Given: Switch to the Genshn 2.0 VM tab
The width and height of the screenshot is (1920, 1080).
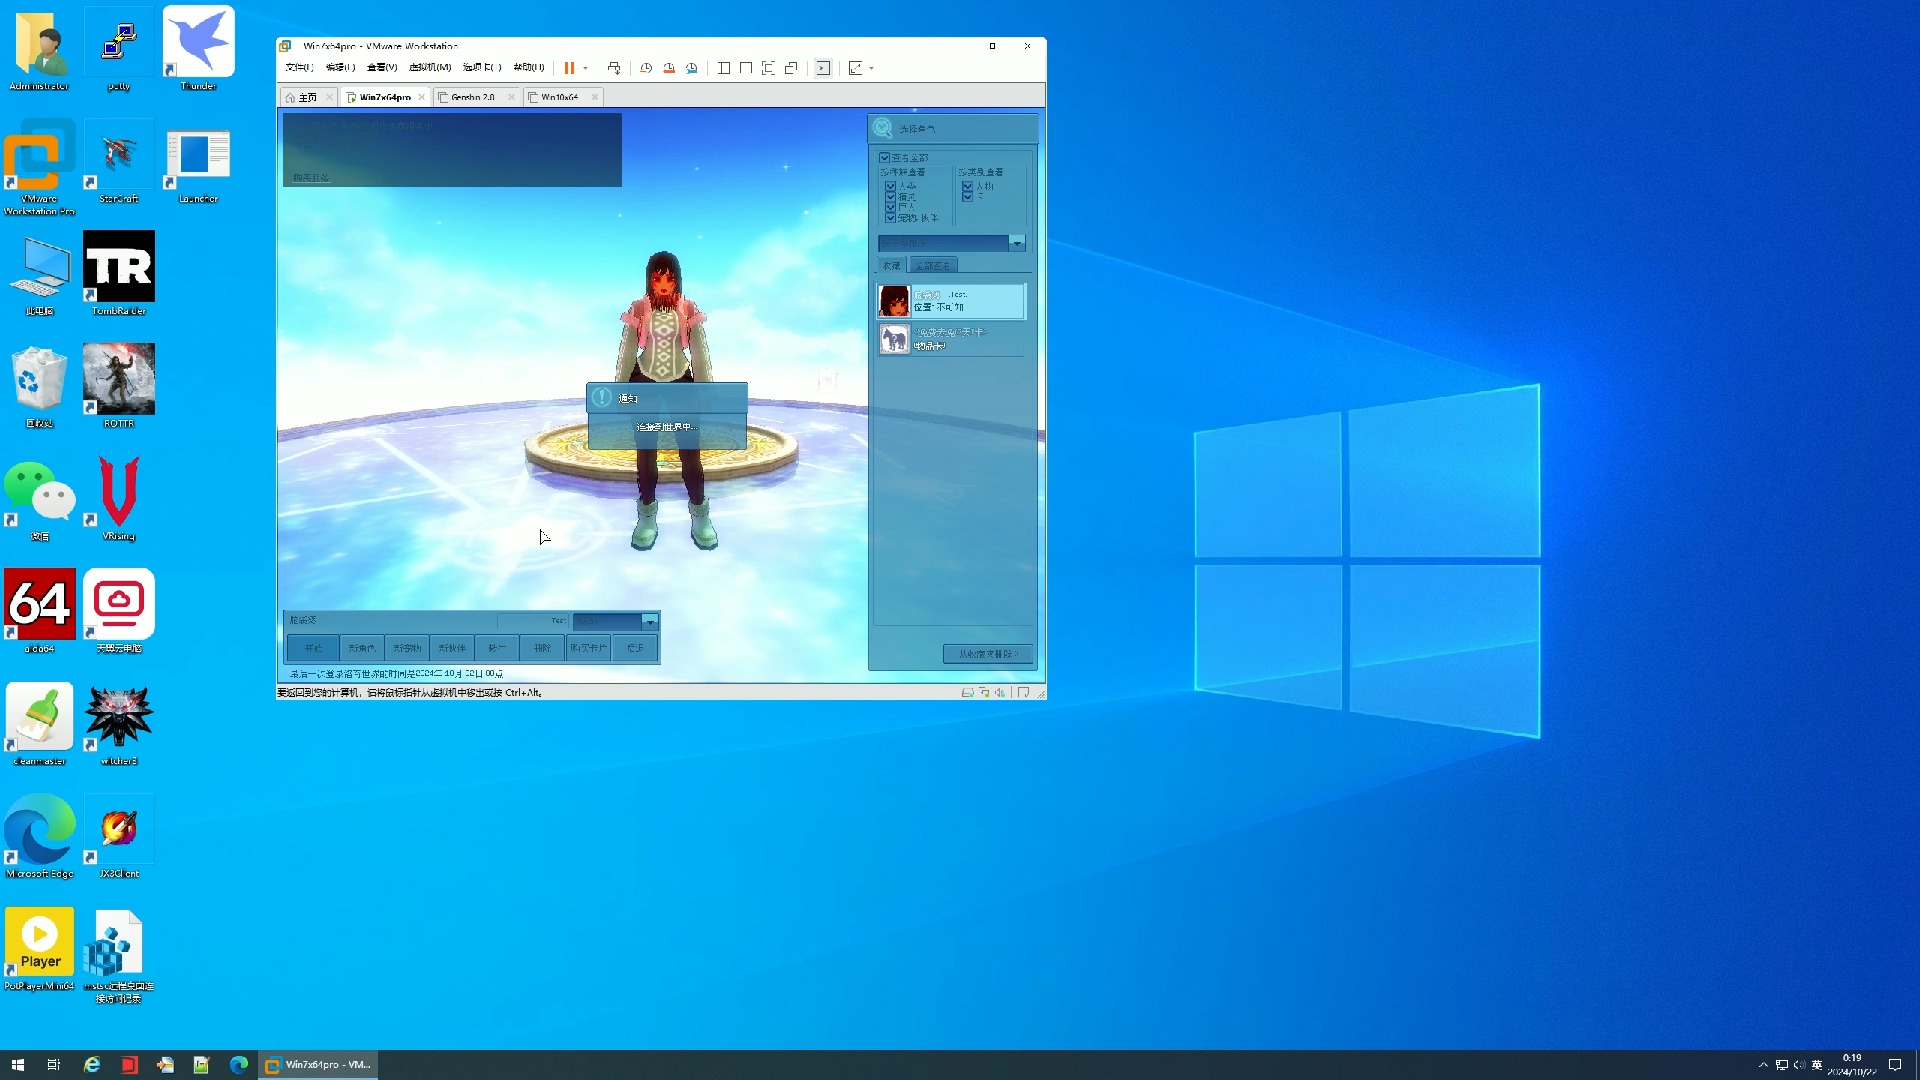Looking at the screenshot, I should click(x=472, y=97).
